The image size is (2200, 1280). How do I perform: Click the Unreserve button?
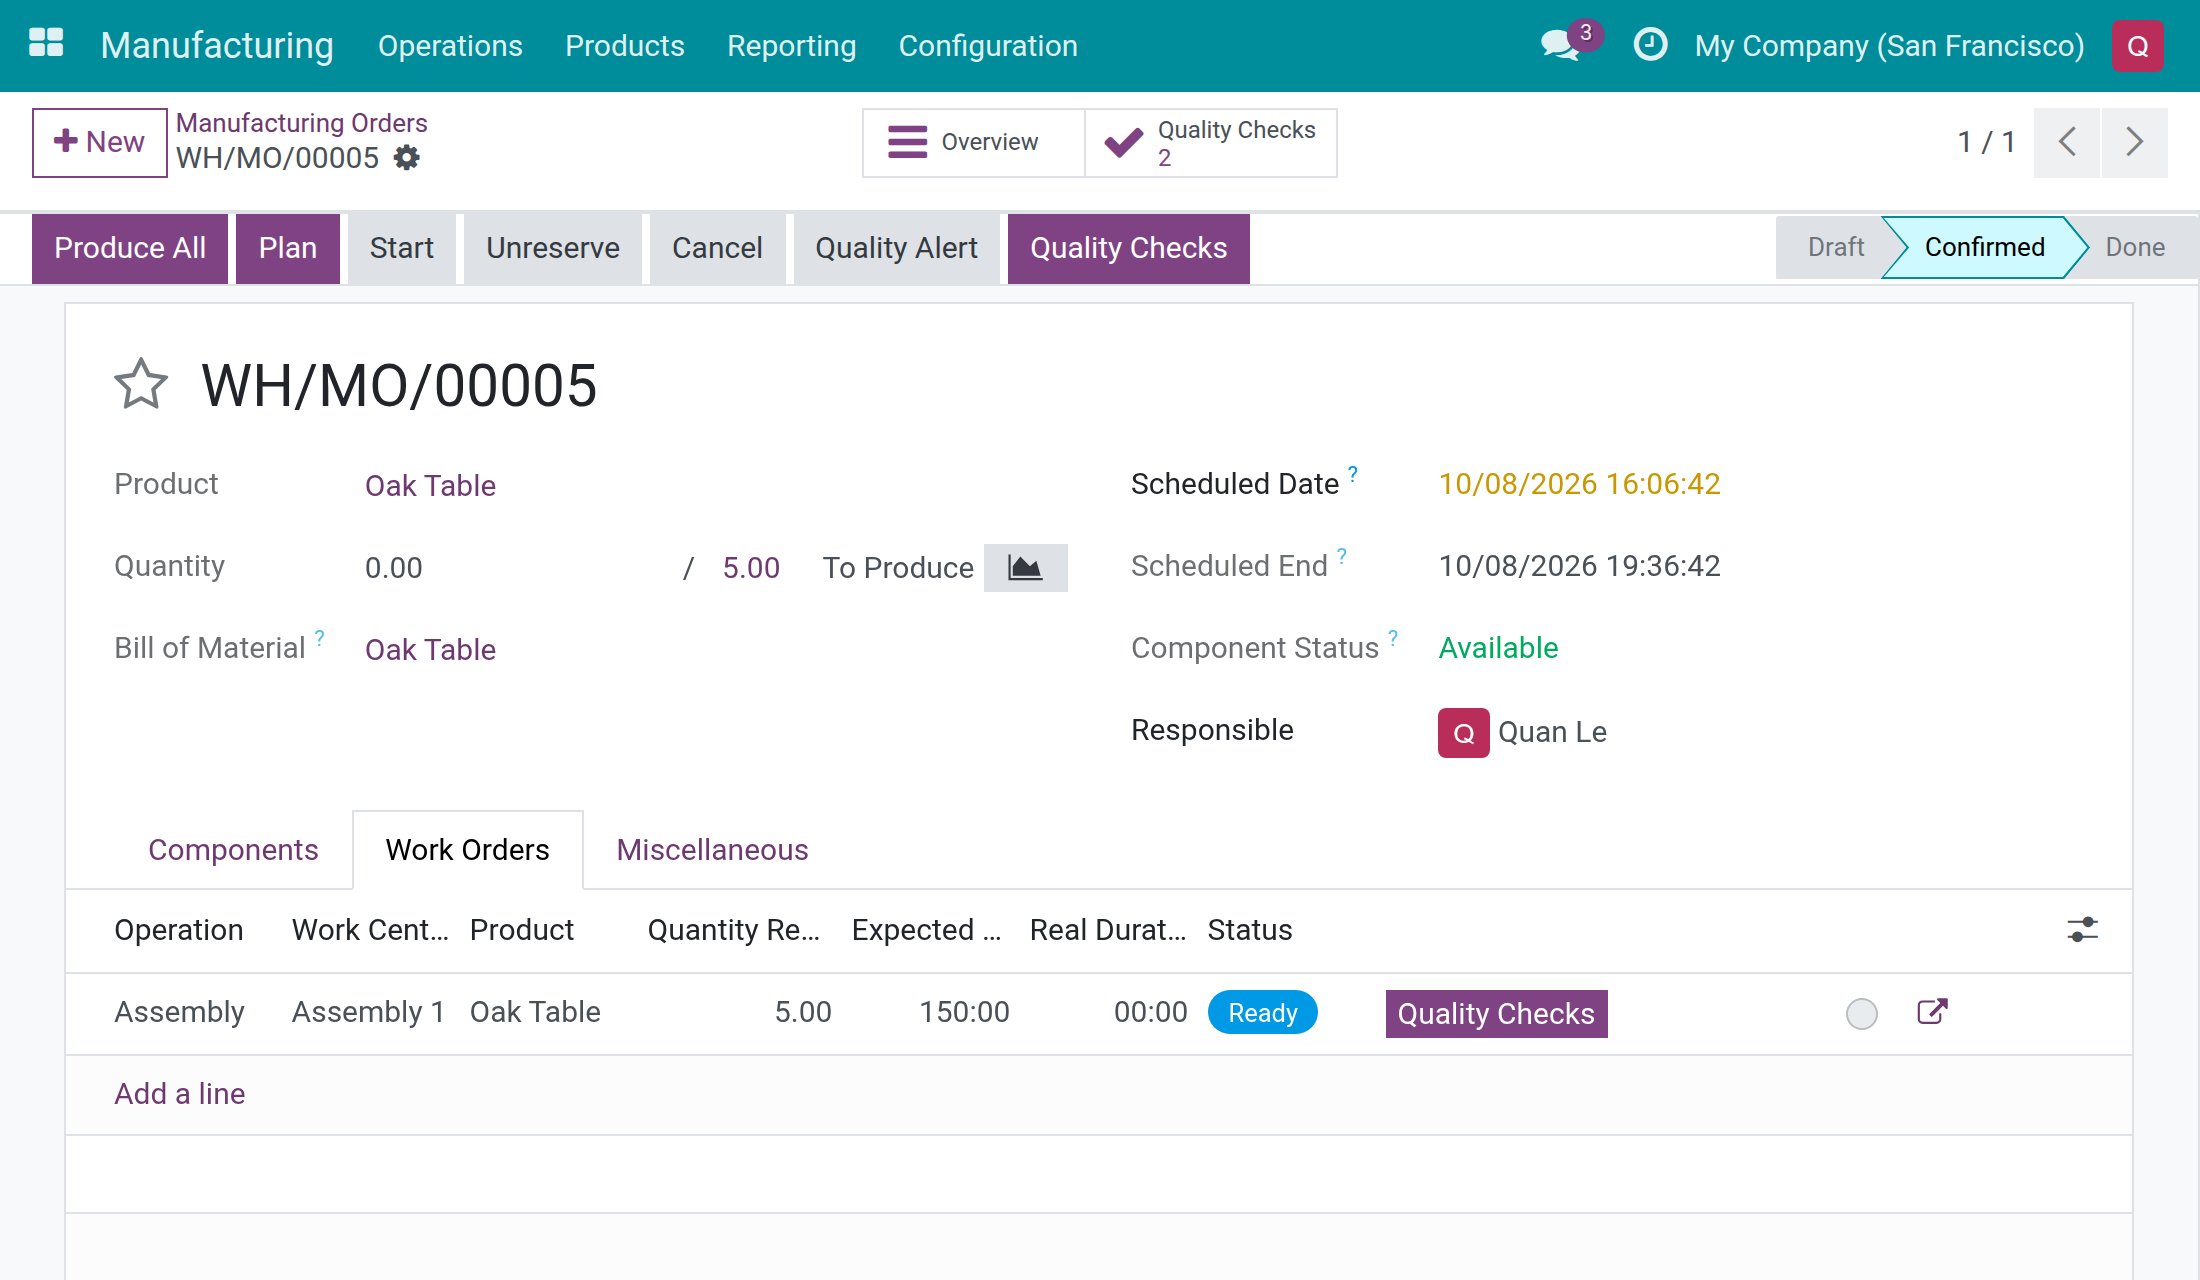point(553,248)
